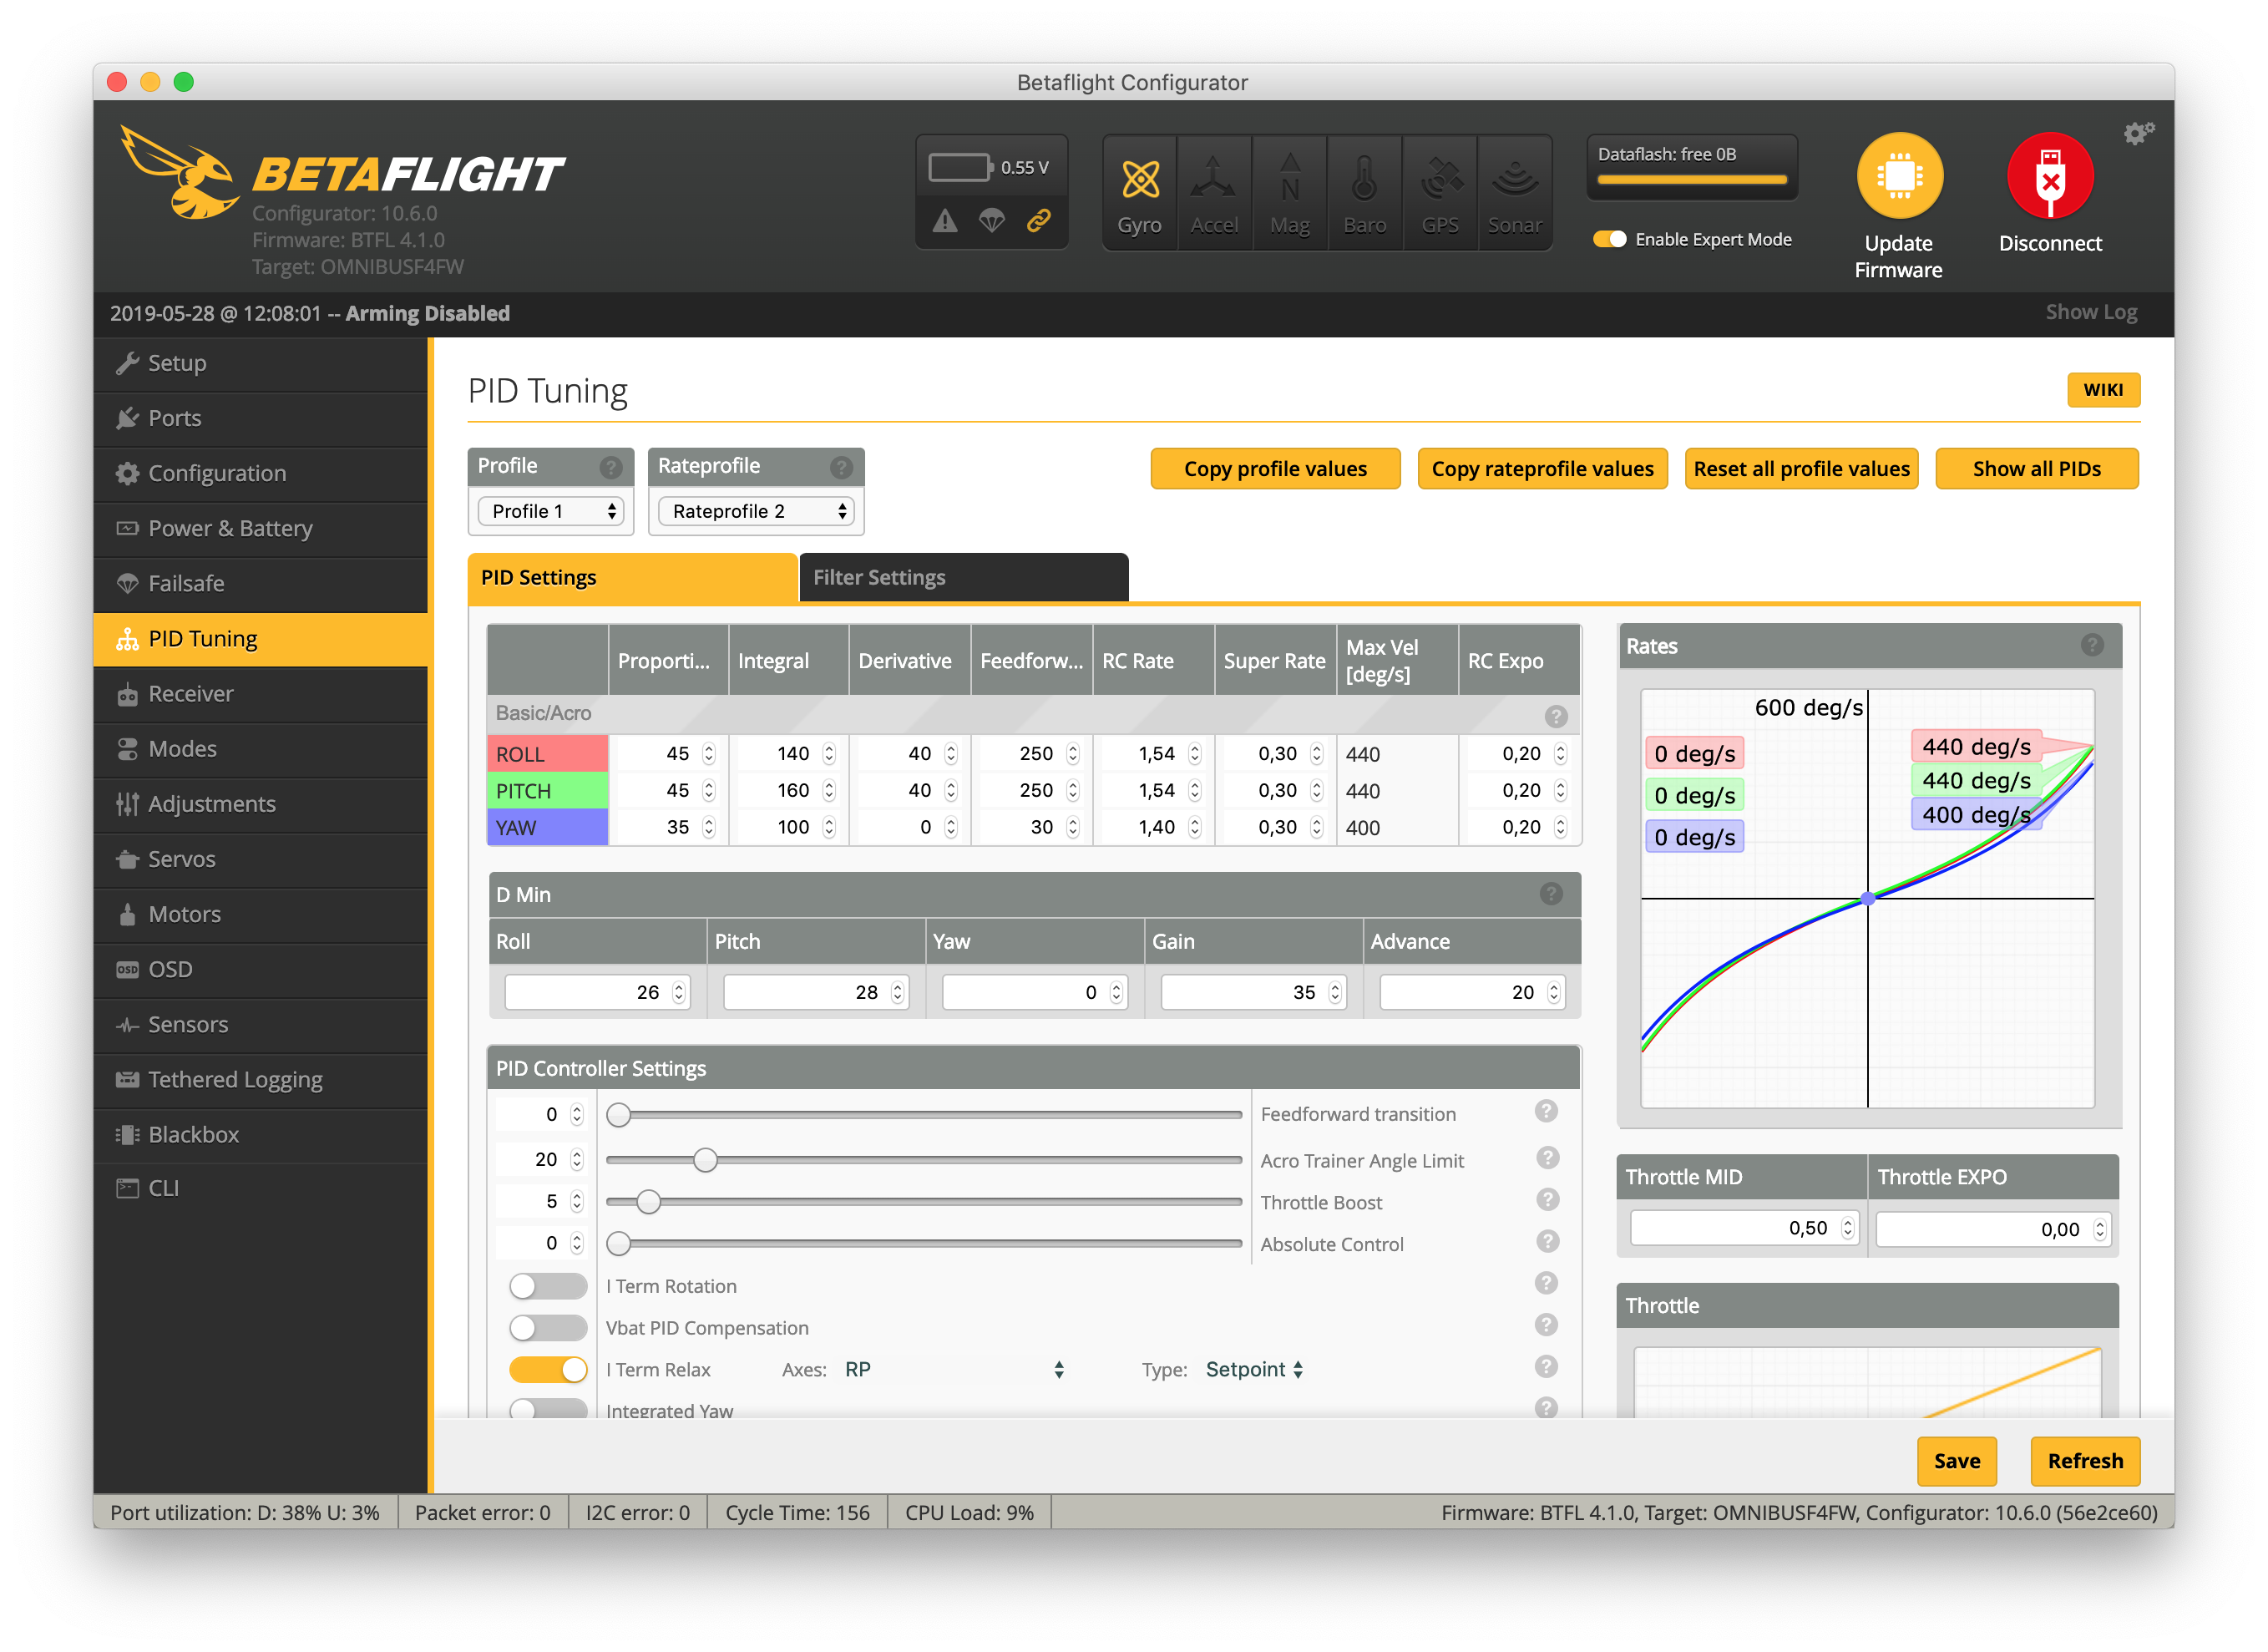Image resolution: width=2268 pixels, height=1652 pixels.
Task: Open the Receiver section in sidebar
Action: [x=190, y=694]
